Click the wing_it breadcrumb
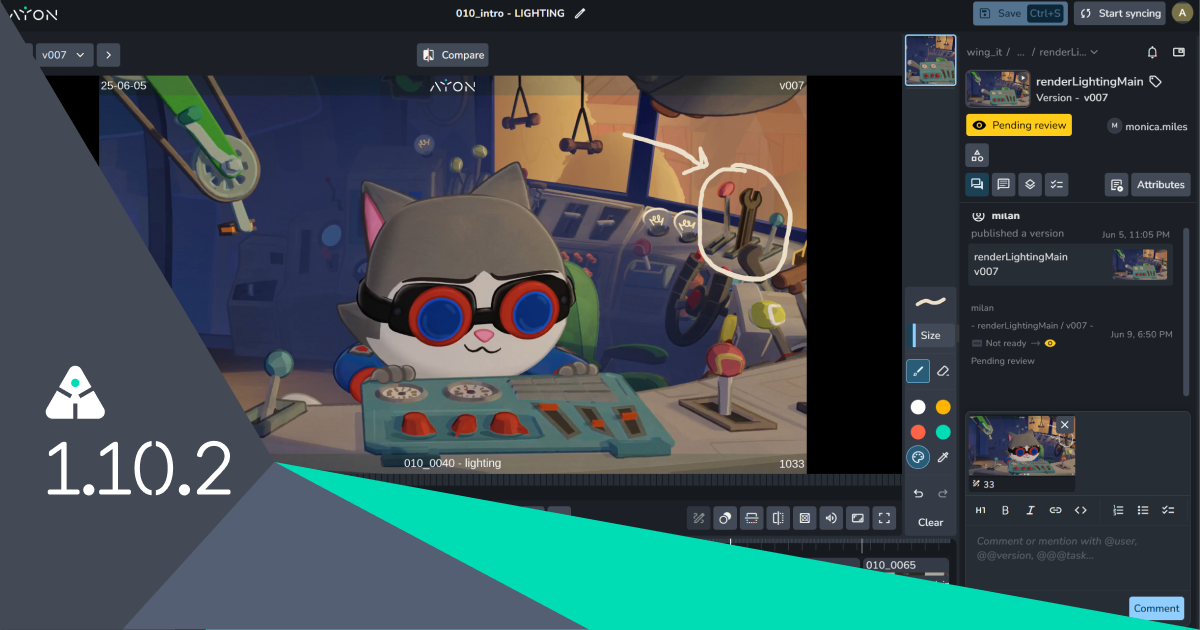 coord(984,52)
